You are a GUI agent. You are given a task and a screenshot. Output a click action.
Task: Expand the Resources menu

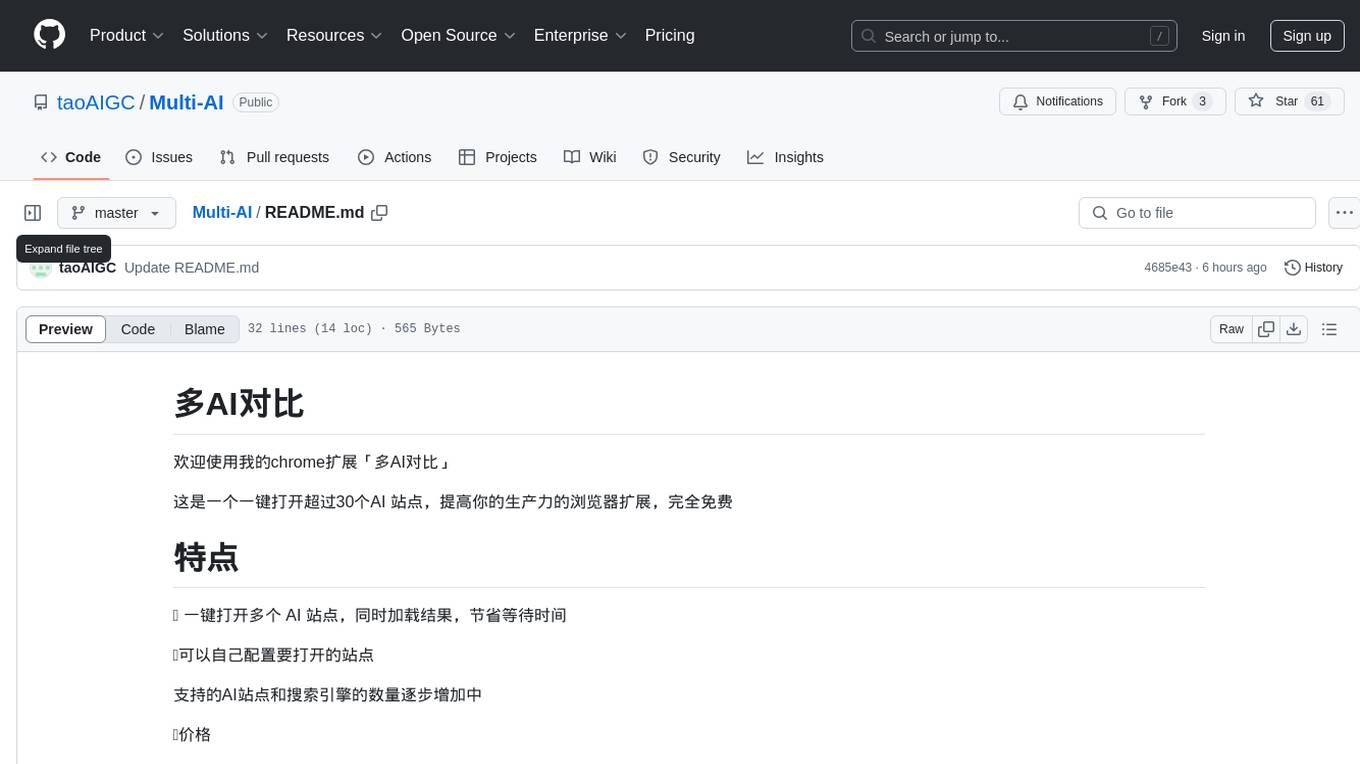(334, 35)
